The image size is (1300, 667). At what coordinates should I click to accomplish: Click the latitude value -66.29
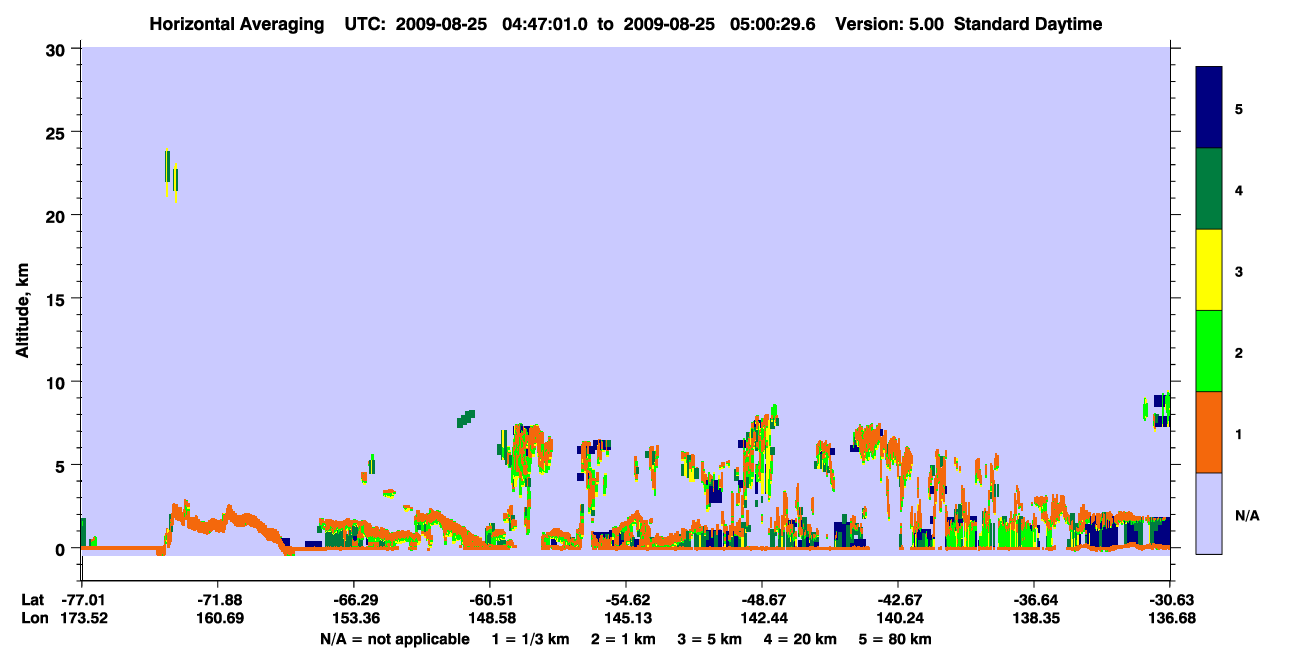tap(353, 600)
